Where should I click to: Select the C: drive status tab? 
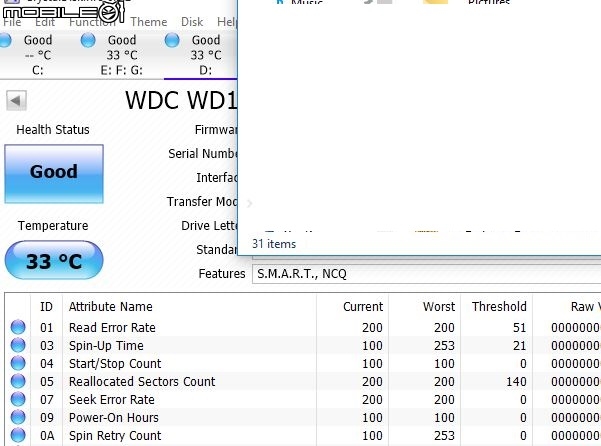[x=38, y=55]
